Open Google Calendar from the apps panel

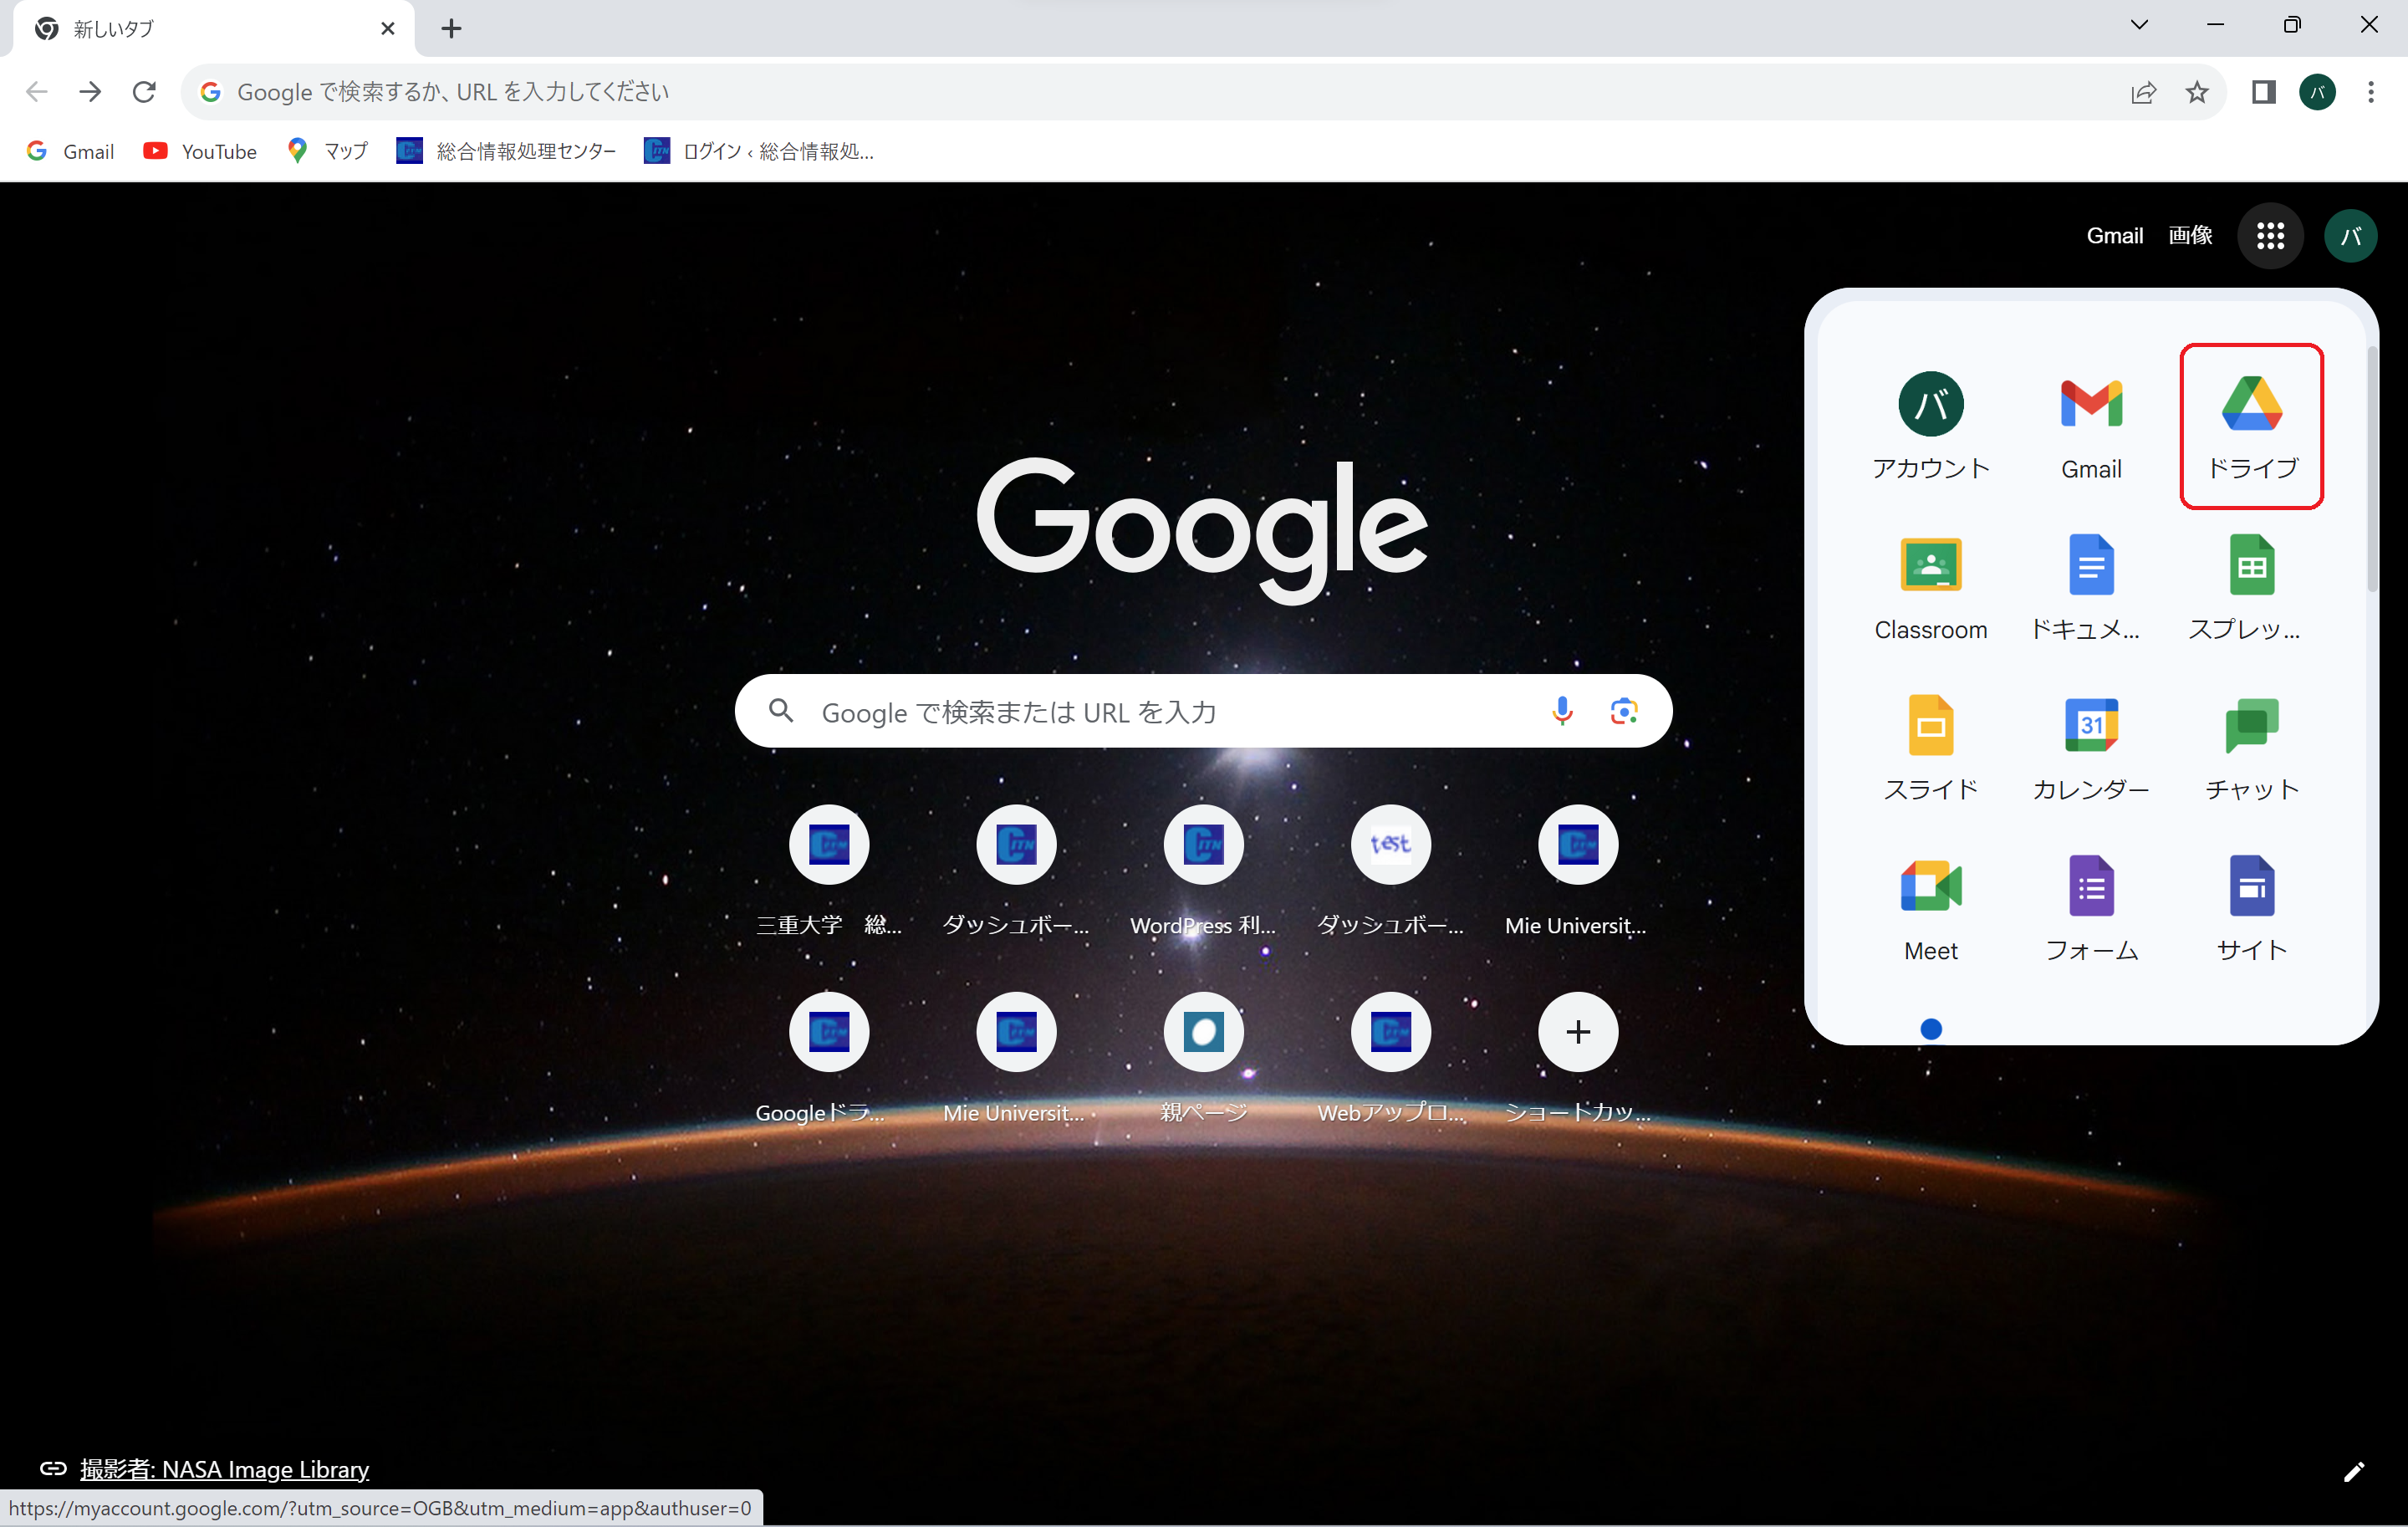pyautogui.click(x=2091, y=748)
